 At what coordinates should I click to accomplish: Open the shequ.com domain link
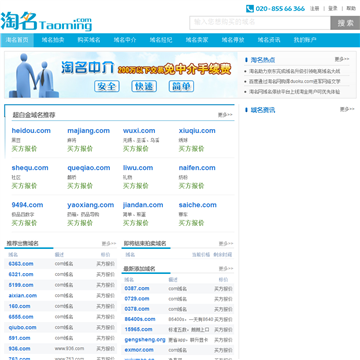[x=30, y=168]
